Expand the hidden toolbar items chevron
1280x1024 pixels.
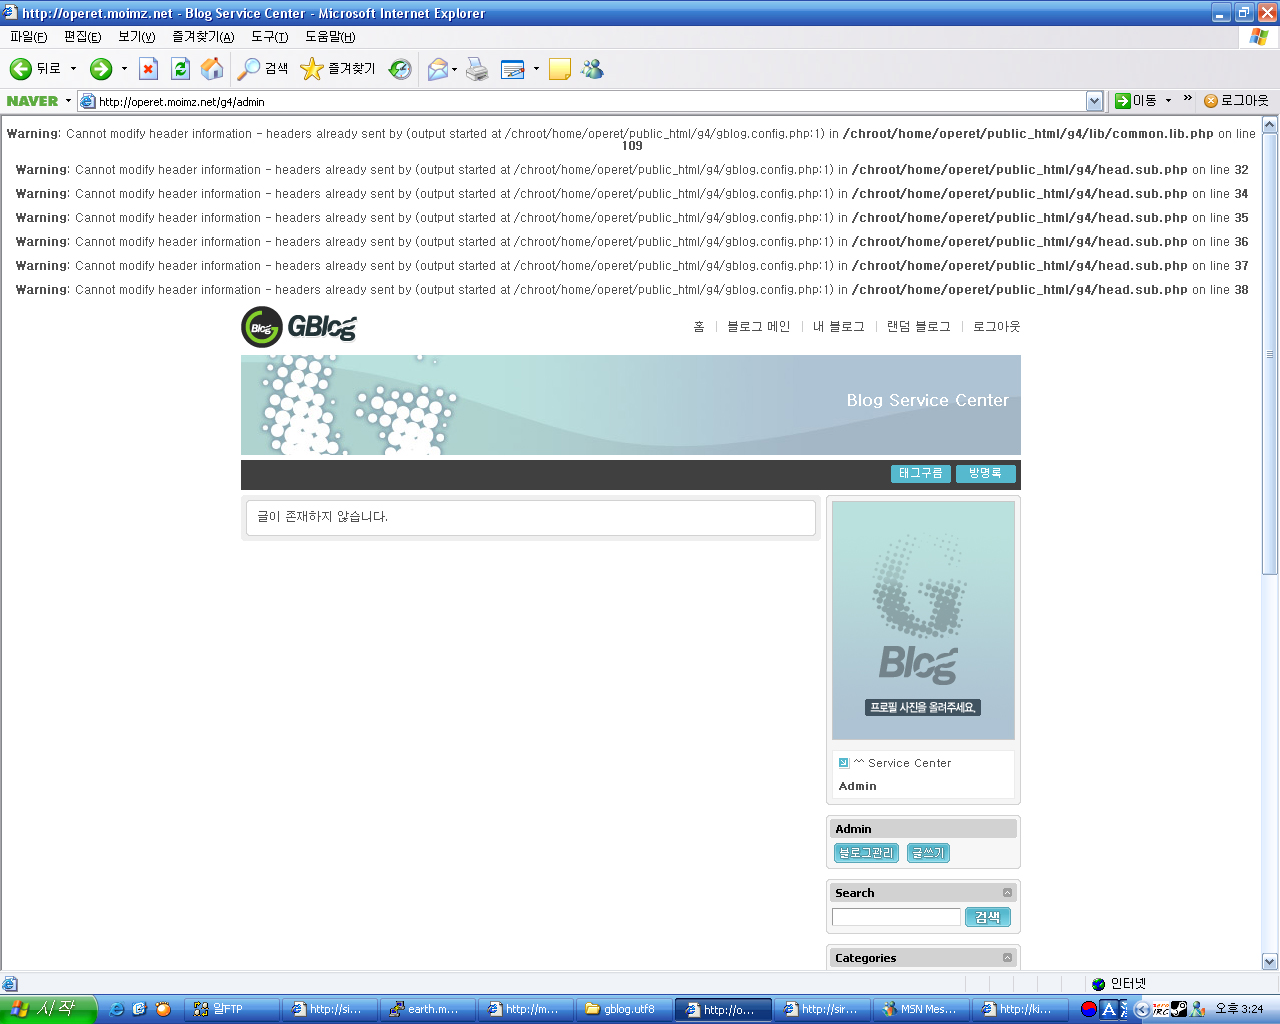1188,99
